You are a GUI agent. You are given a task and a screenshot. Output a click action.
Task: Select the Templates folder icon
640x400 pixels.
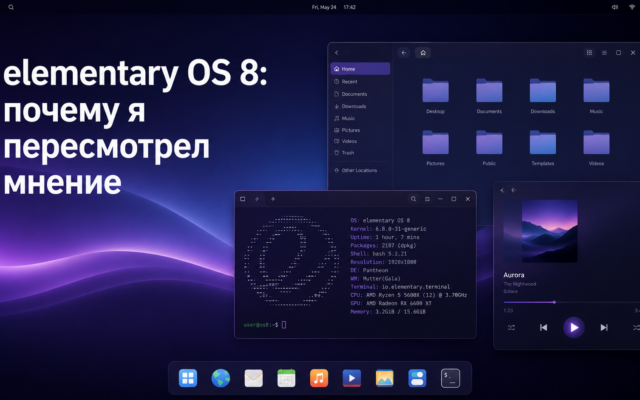click(543, 142)
